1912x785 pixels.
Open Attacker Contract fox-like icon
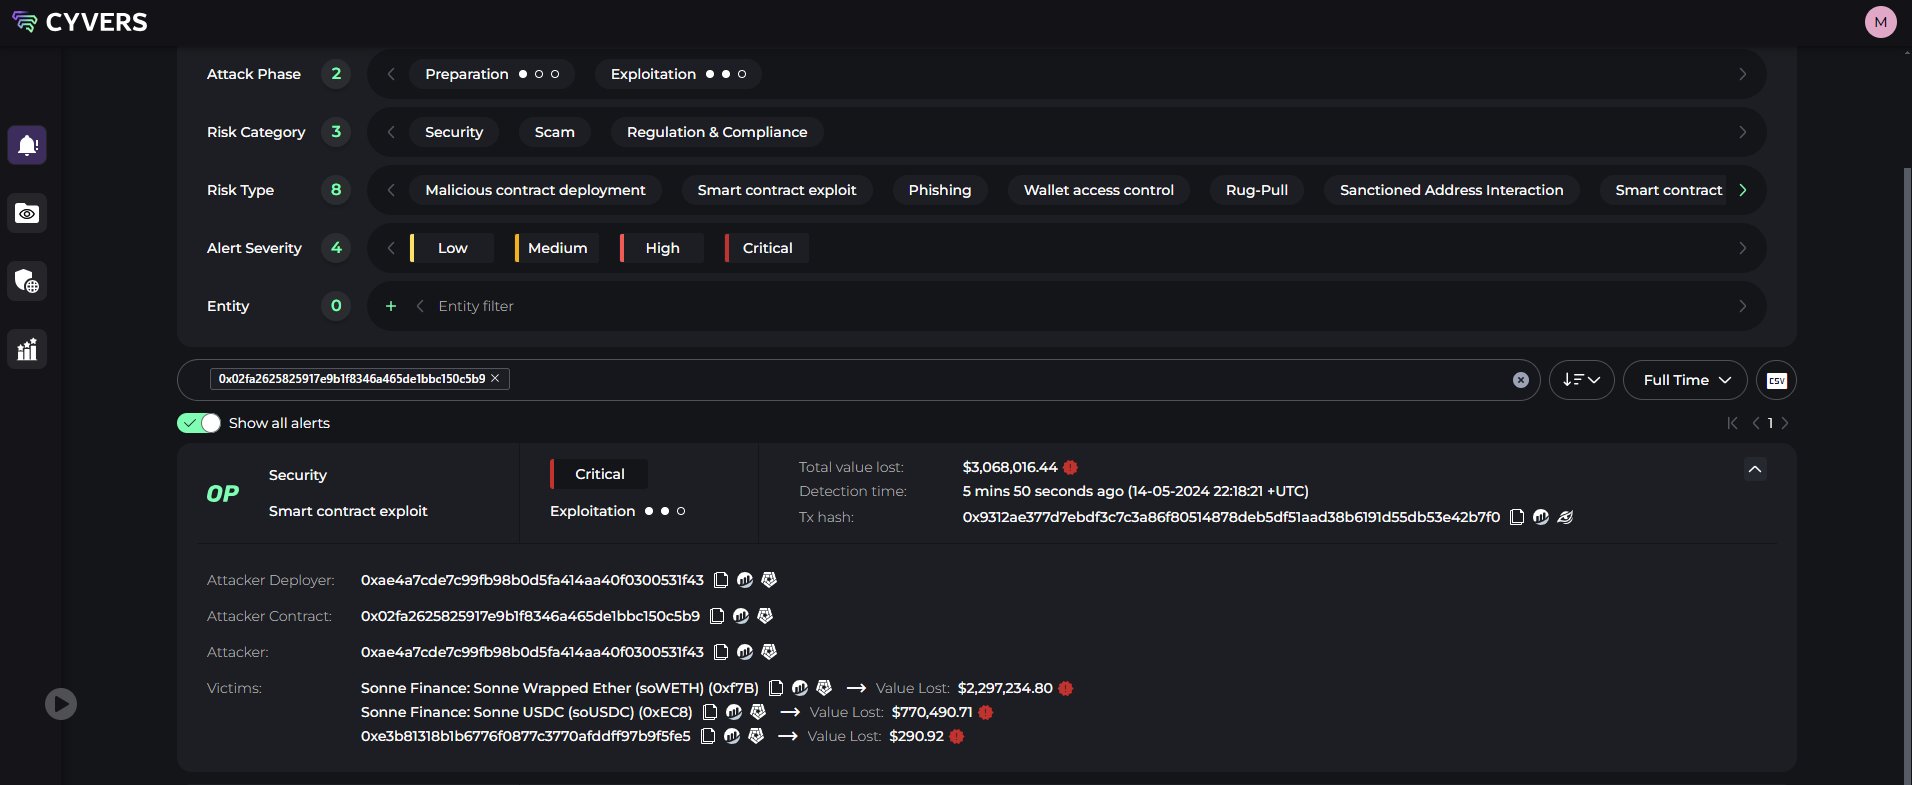pyautogui.click(x=765, y=616)
